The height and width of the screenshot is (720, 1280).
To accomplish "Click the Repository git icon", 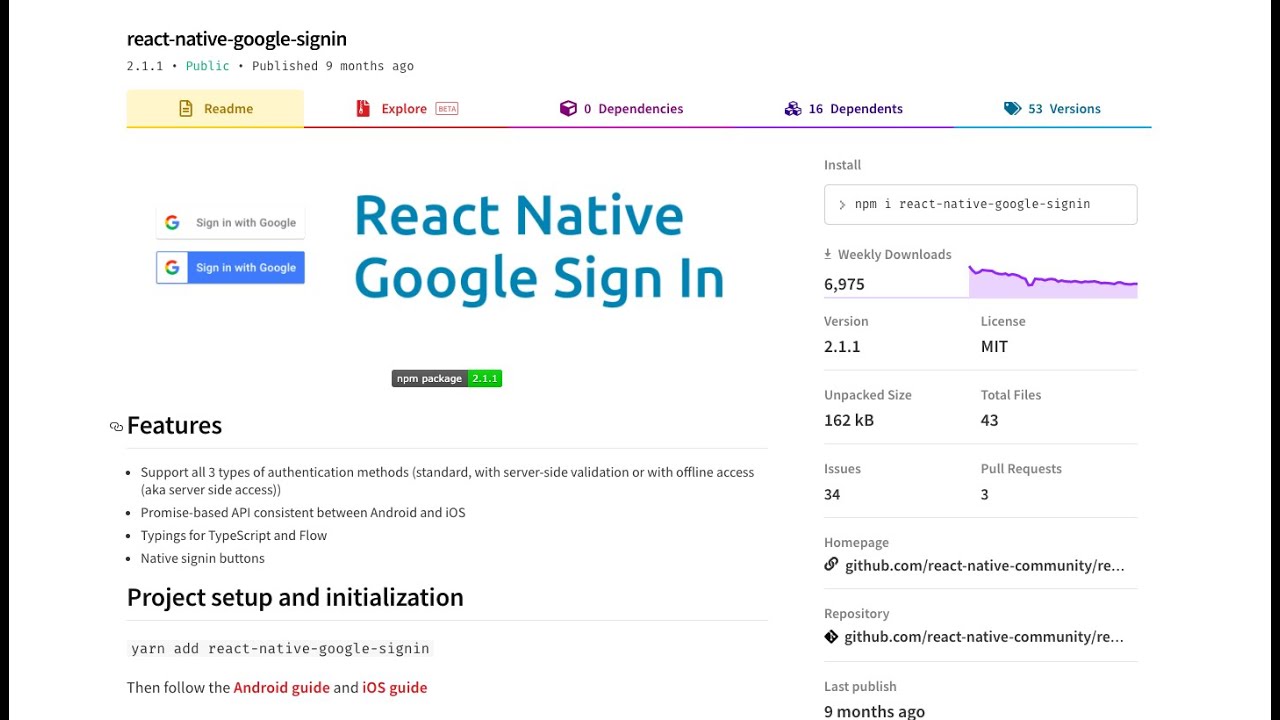I will coord(831,637).
